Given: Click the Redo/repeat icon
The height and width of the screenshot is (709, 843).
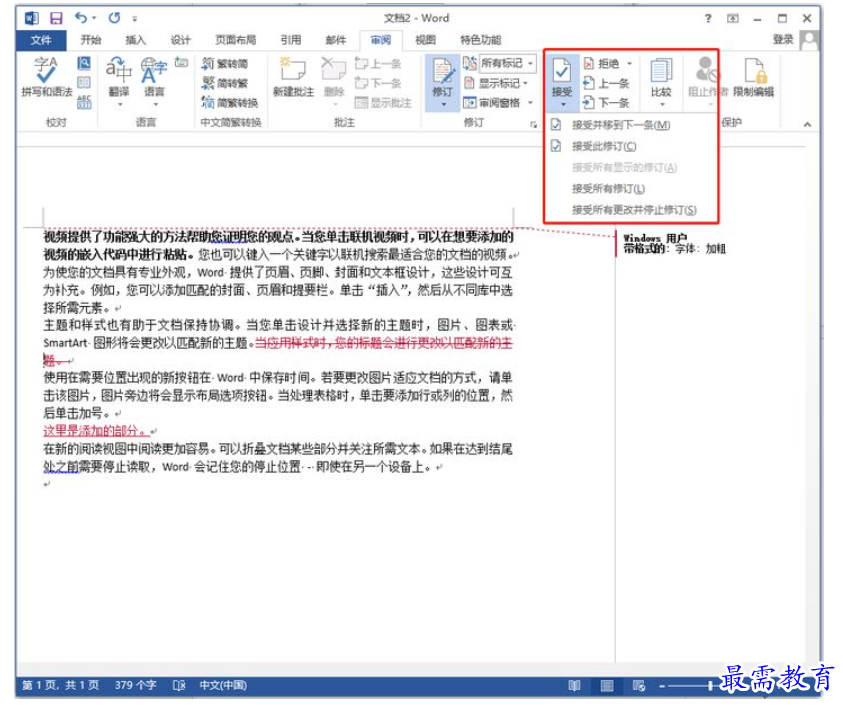Looking at the screenshot, I should [114, 18].
